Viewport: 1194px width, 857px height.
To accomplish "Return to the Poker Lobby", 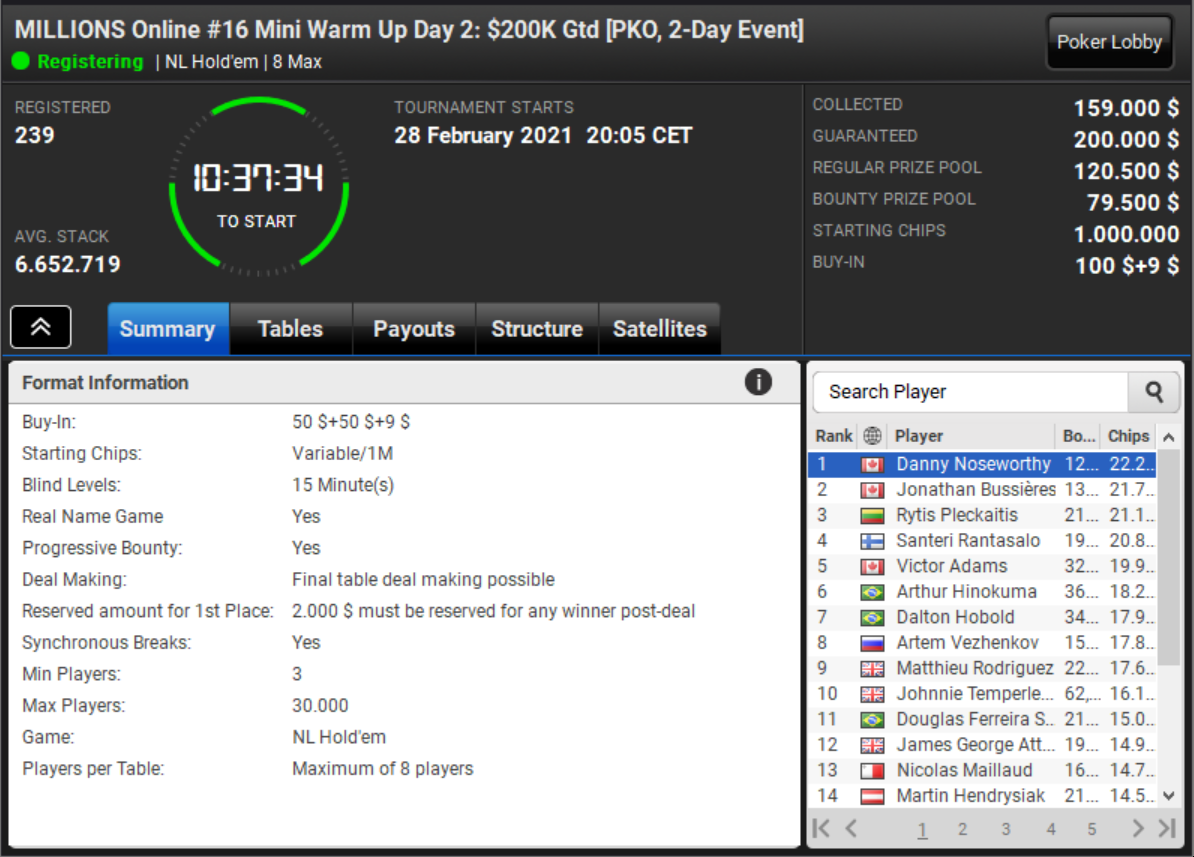I will 1109,42.
